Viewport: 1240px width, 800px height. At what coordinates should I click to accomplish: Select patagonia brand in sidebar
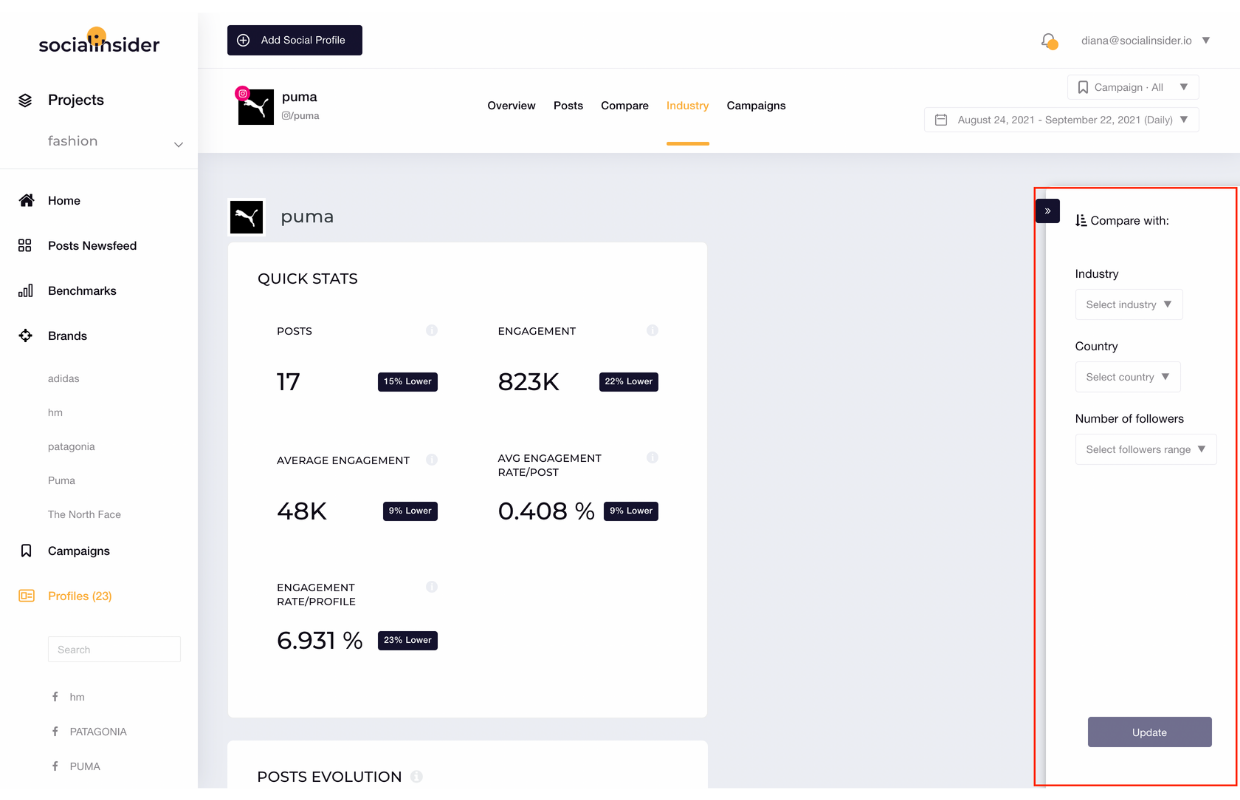pyautogui.click(x=71, y=447)
